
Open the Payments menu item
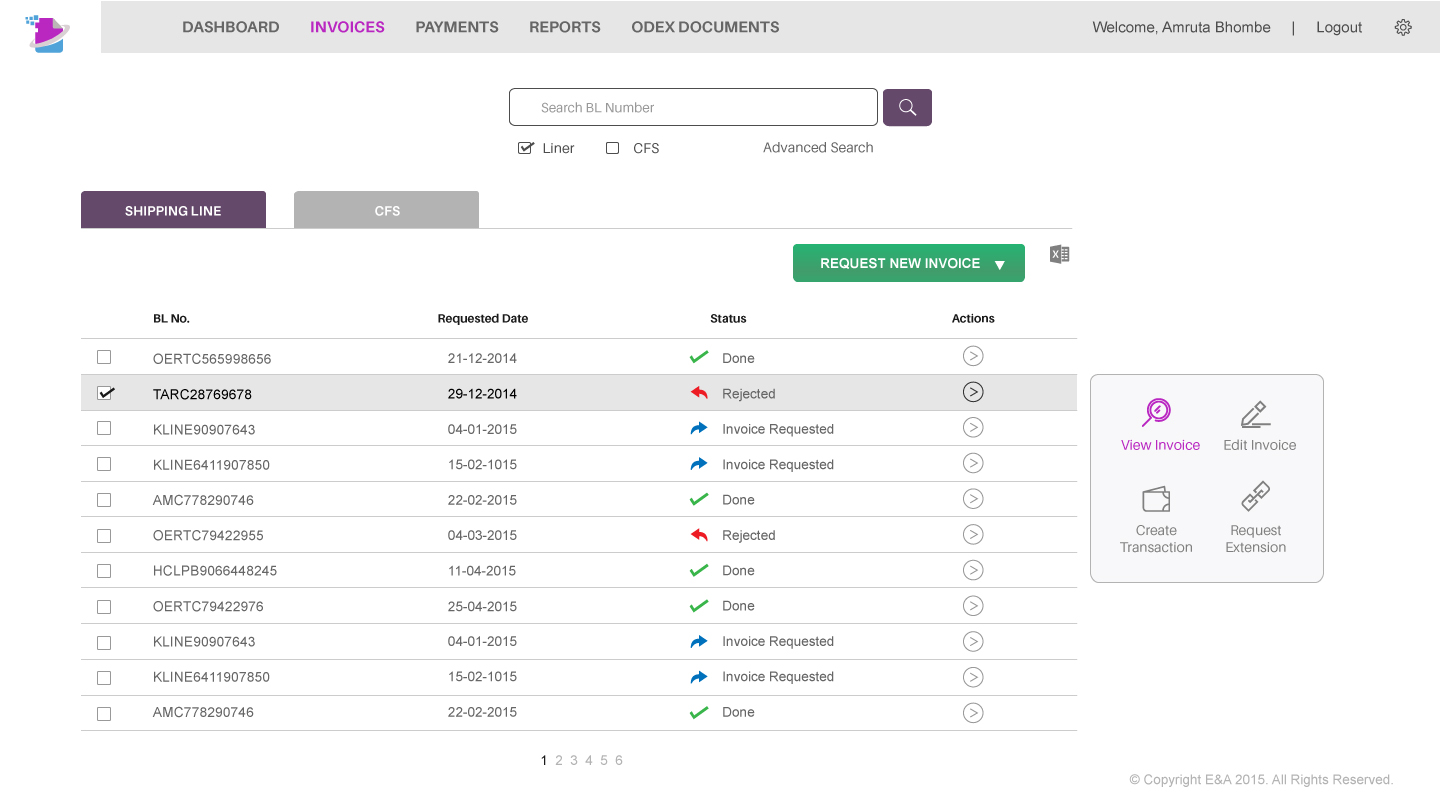coord(456,27)
